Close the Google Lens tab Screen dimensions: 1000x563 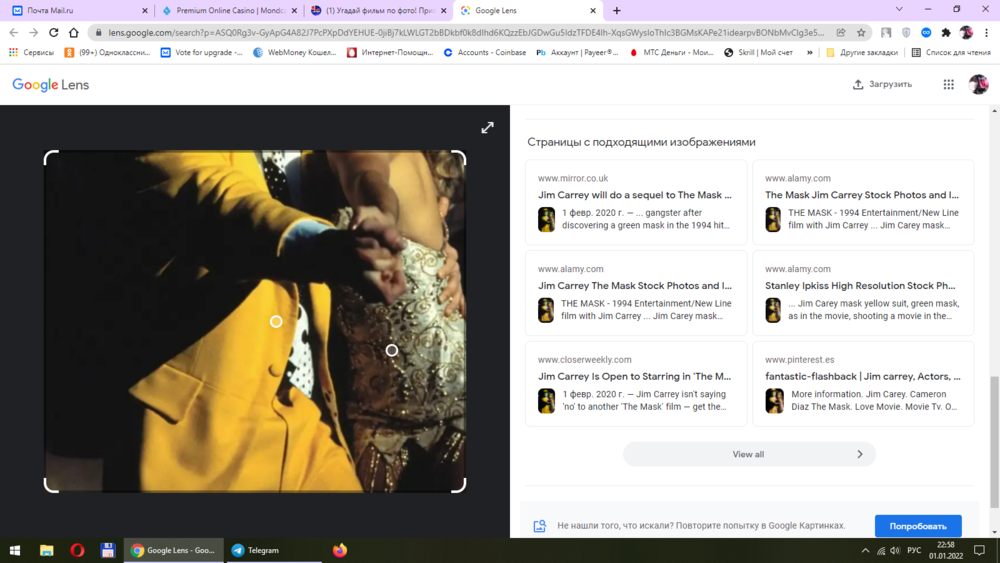click(592, 11)
